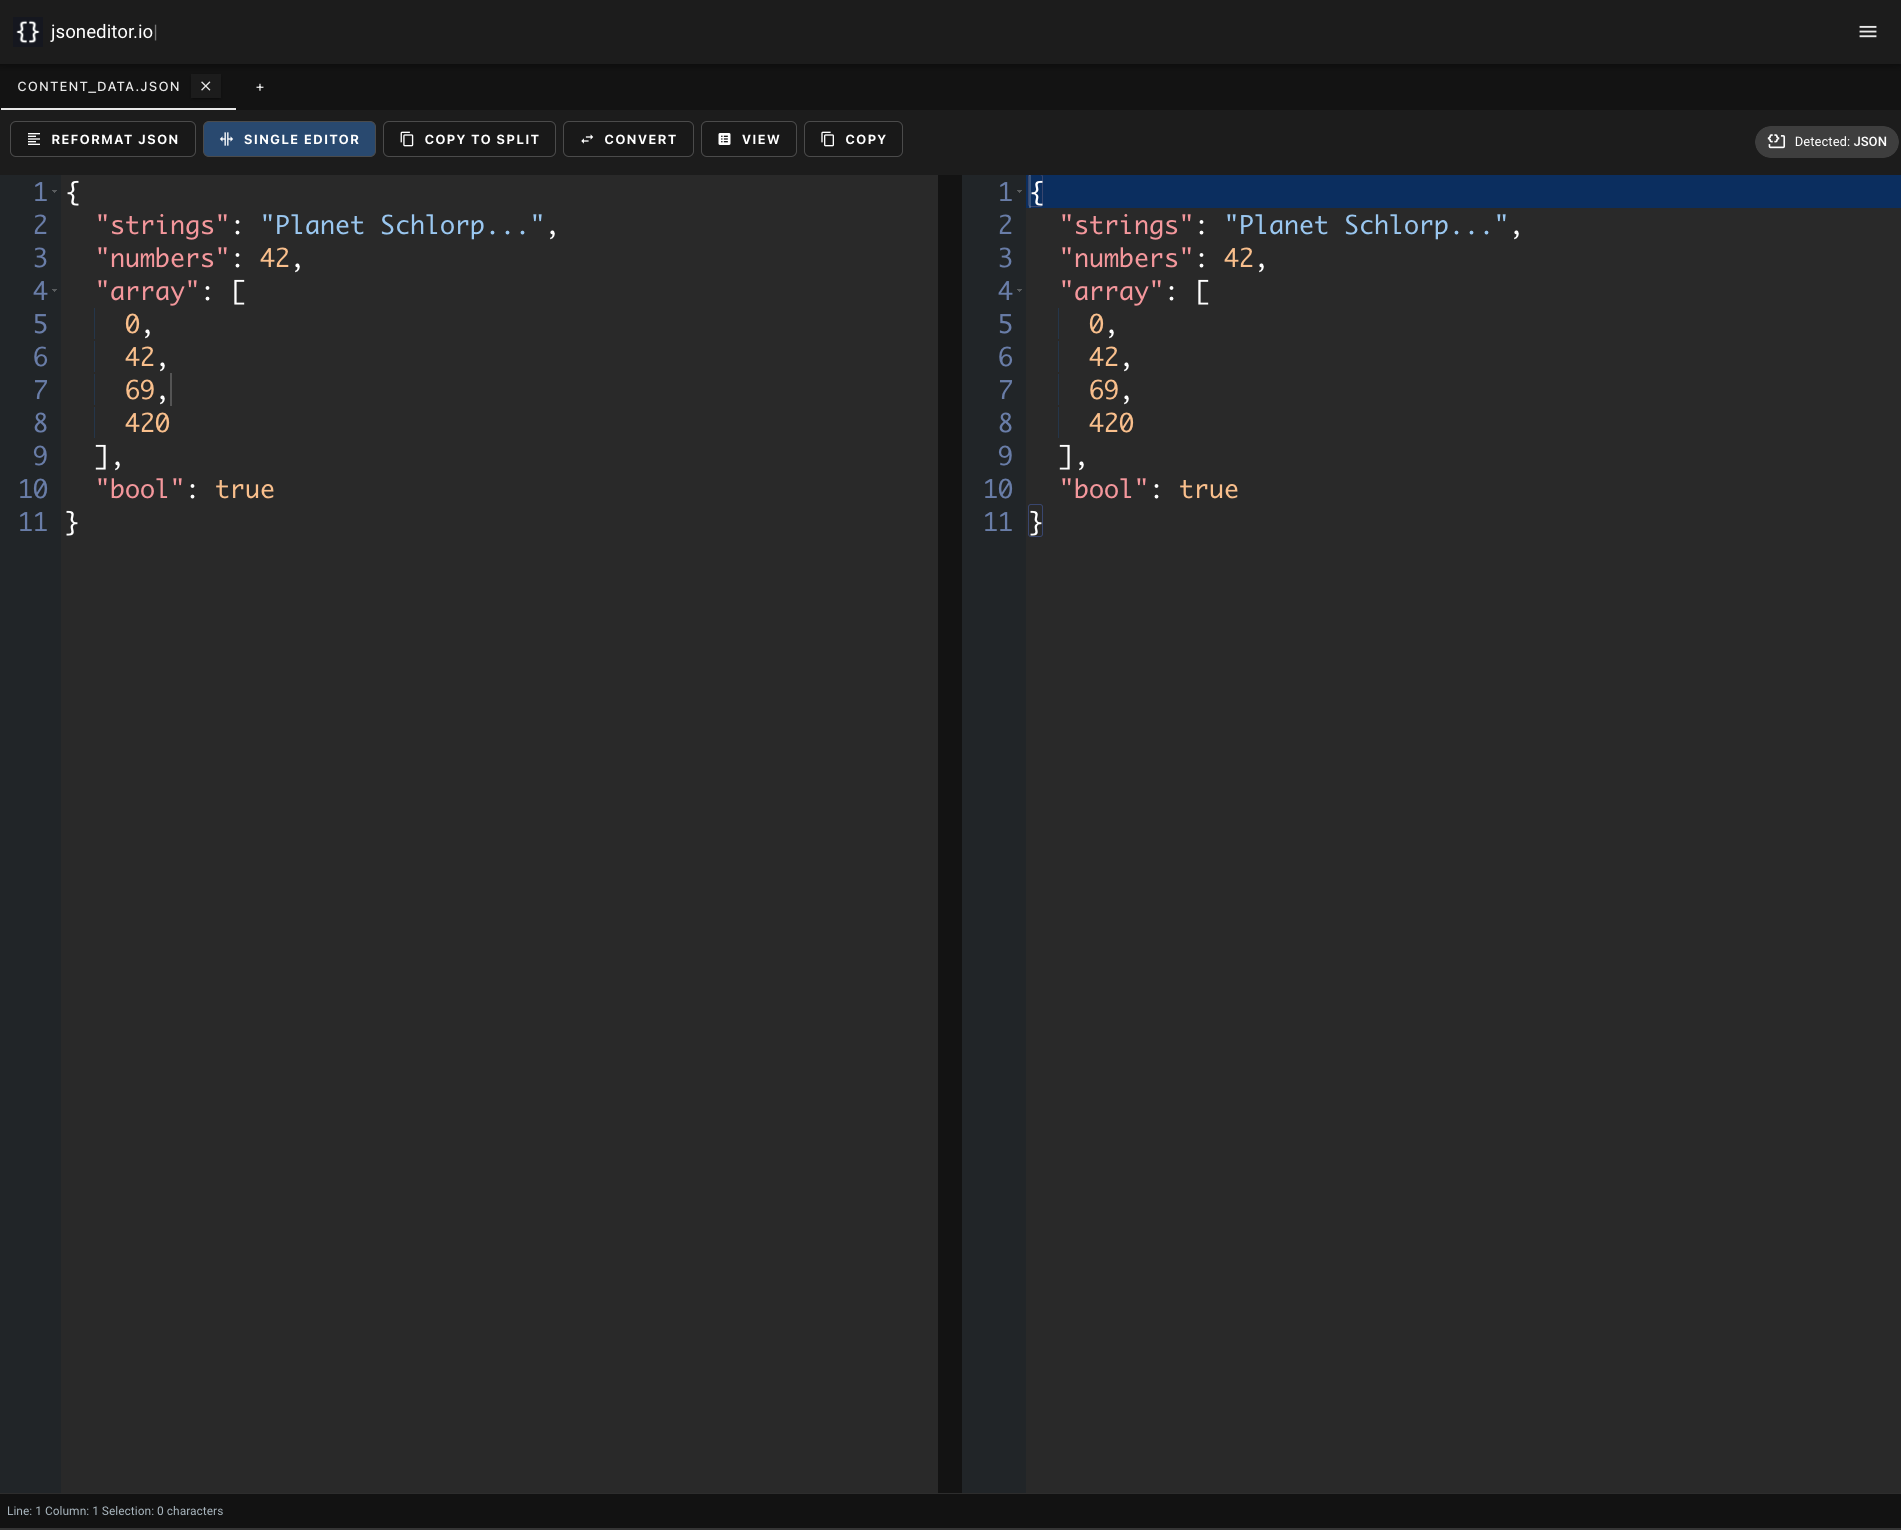Collapse the array fold in left editor
1901x1530 pixels.
55,291
